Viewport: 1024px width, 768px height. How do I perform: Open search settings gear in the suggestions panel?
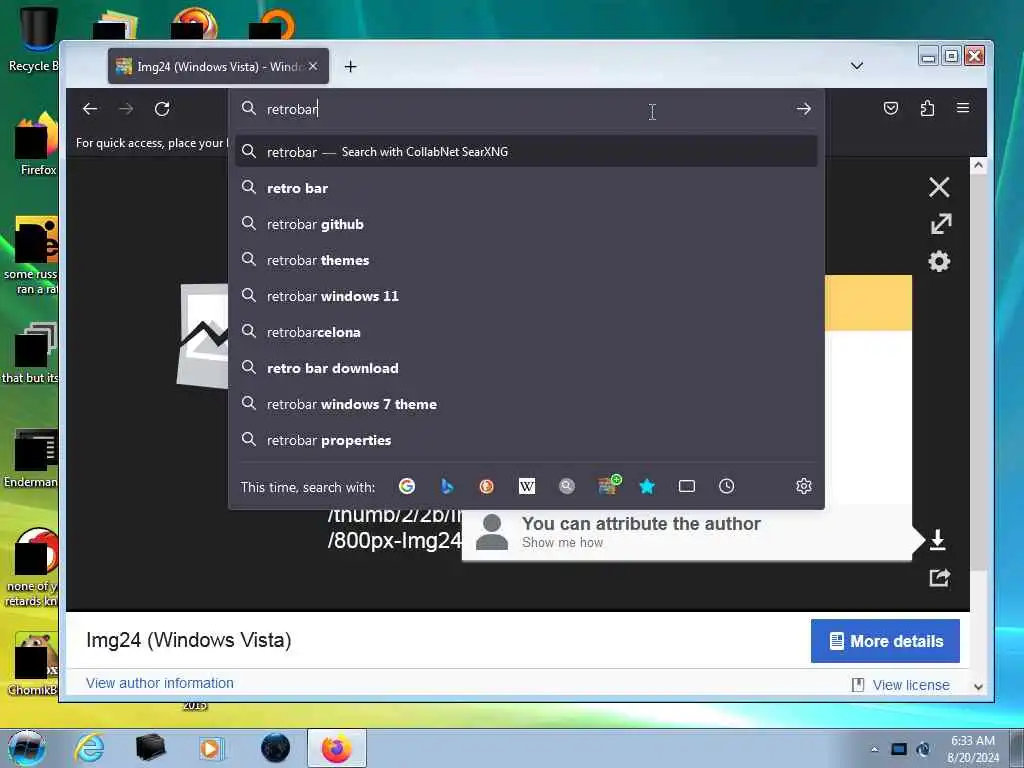click(804, 486)
